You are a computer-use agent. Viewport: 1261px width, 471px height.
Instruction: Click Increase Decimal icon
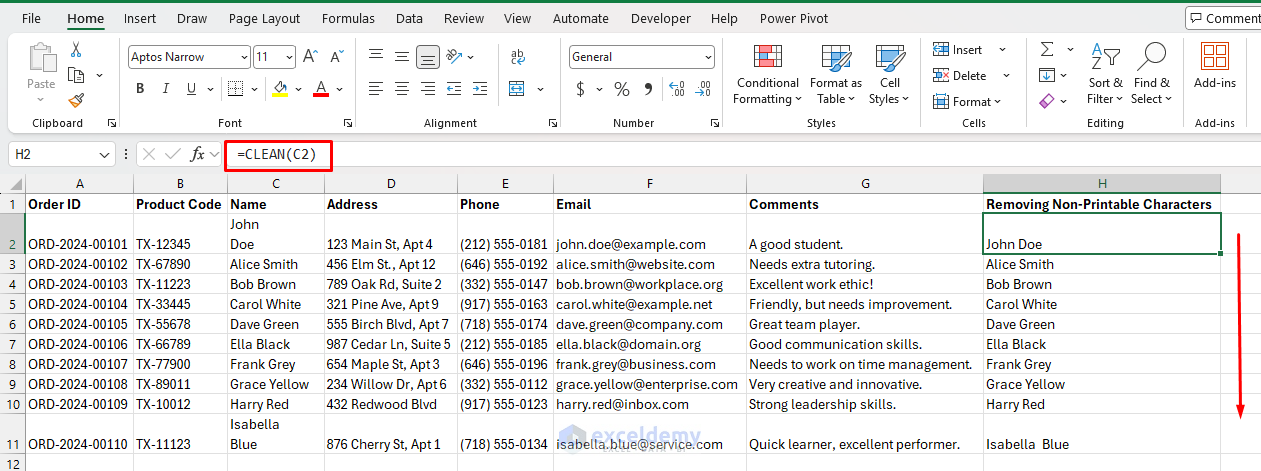pos(677,89)
